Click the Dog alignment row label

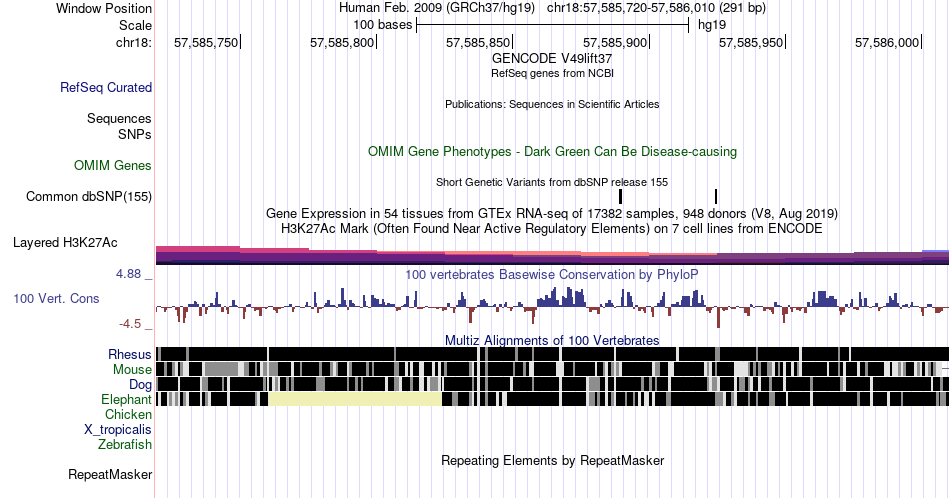click(x=141, y=384)
